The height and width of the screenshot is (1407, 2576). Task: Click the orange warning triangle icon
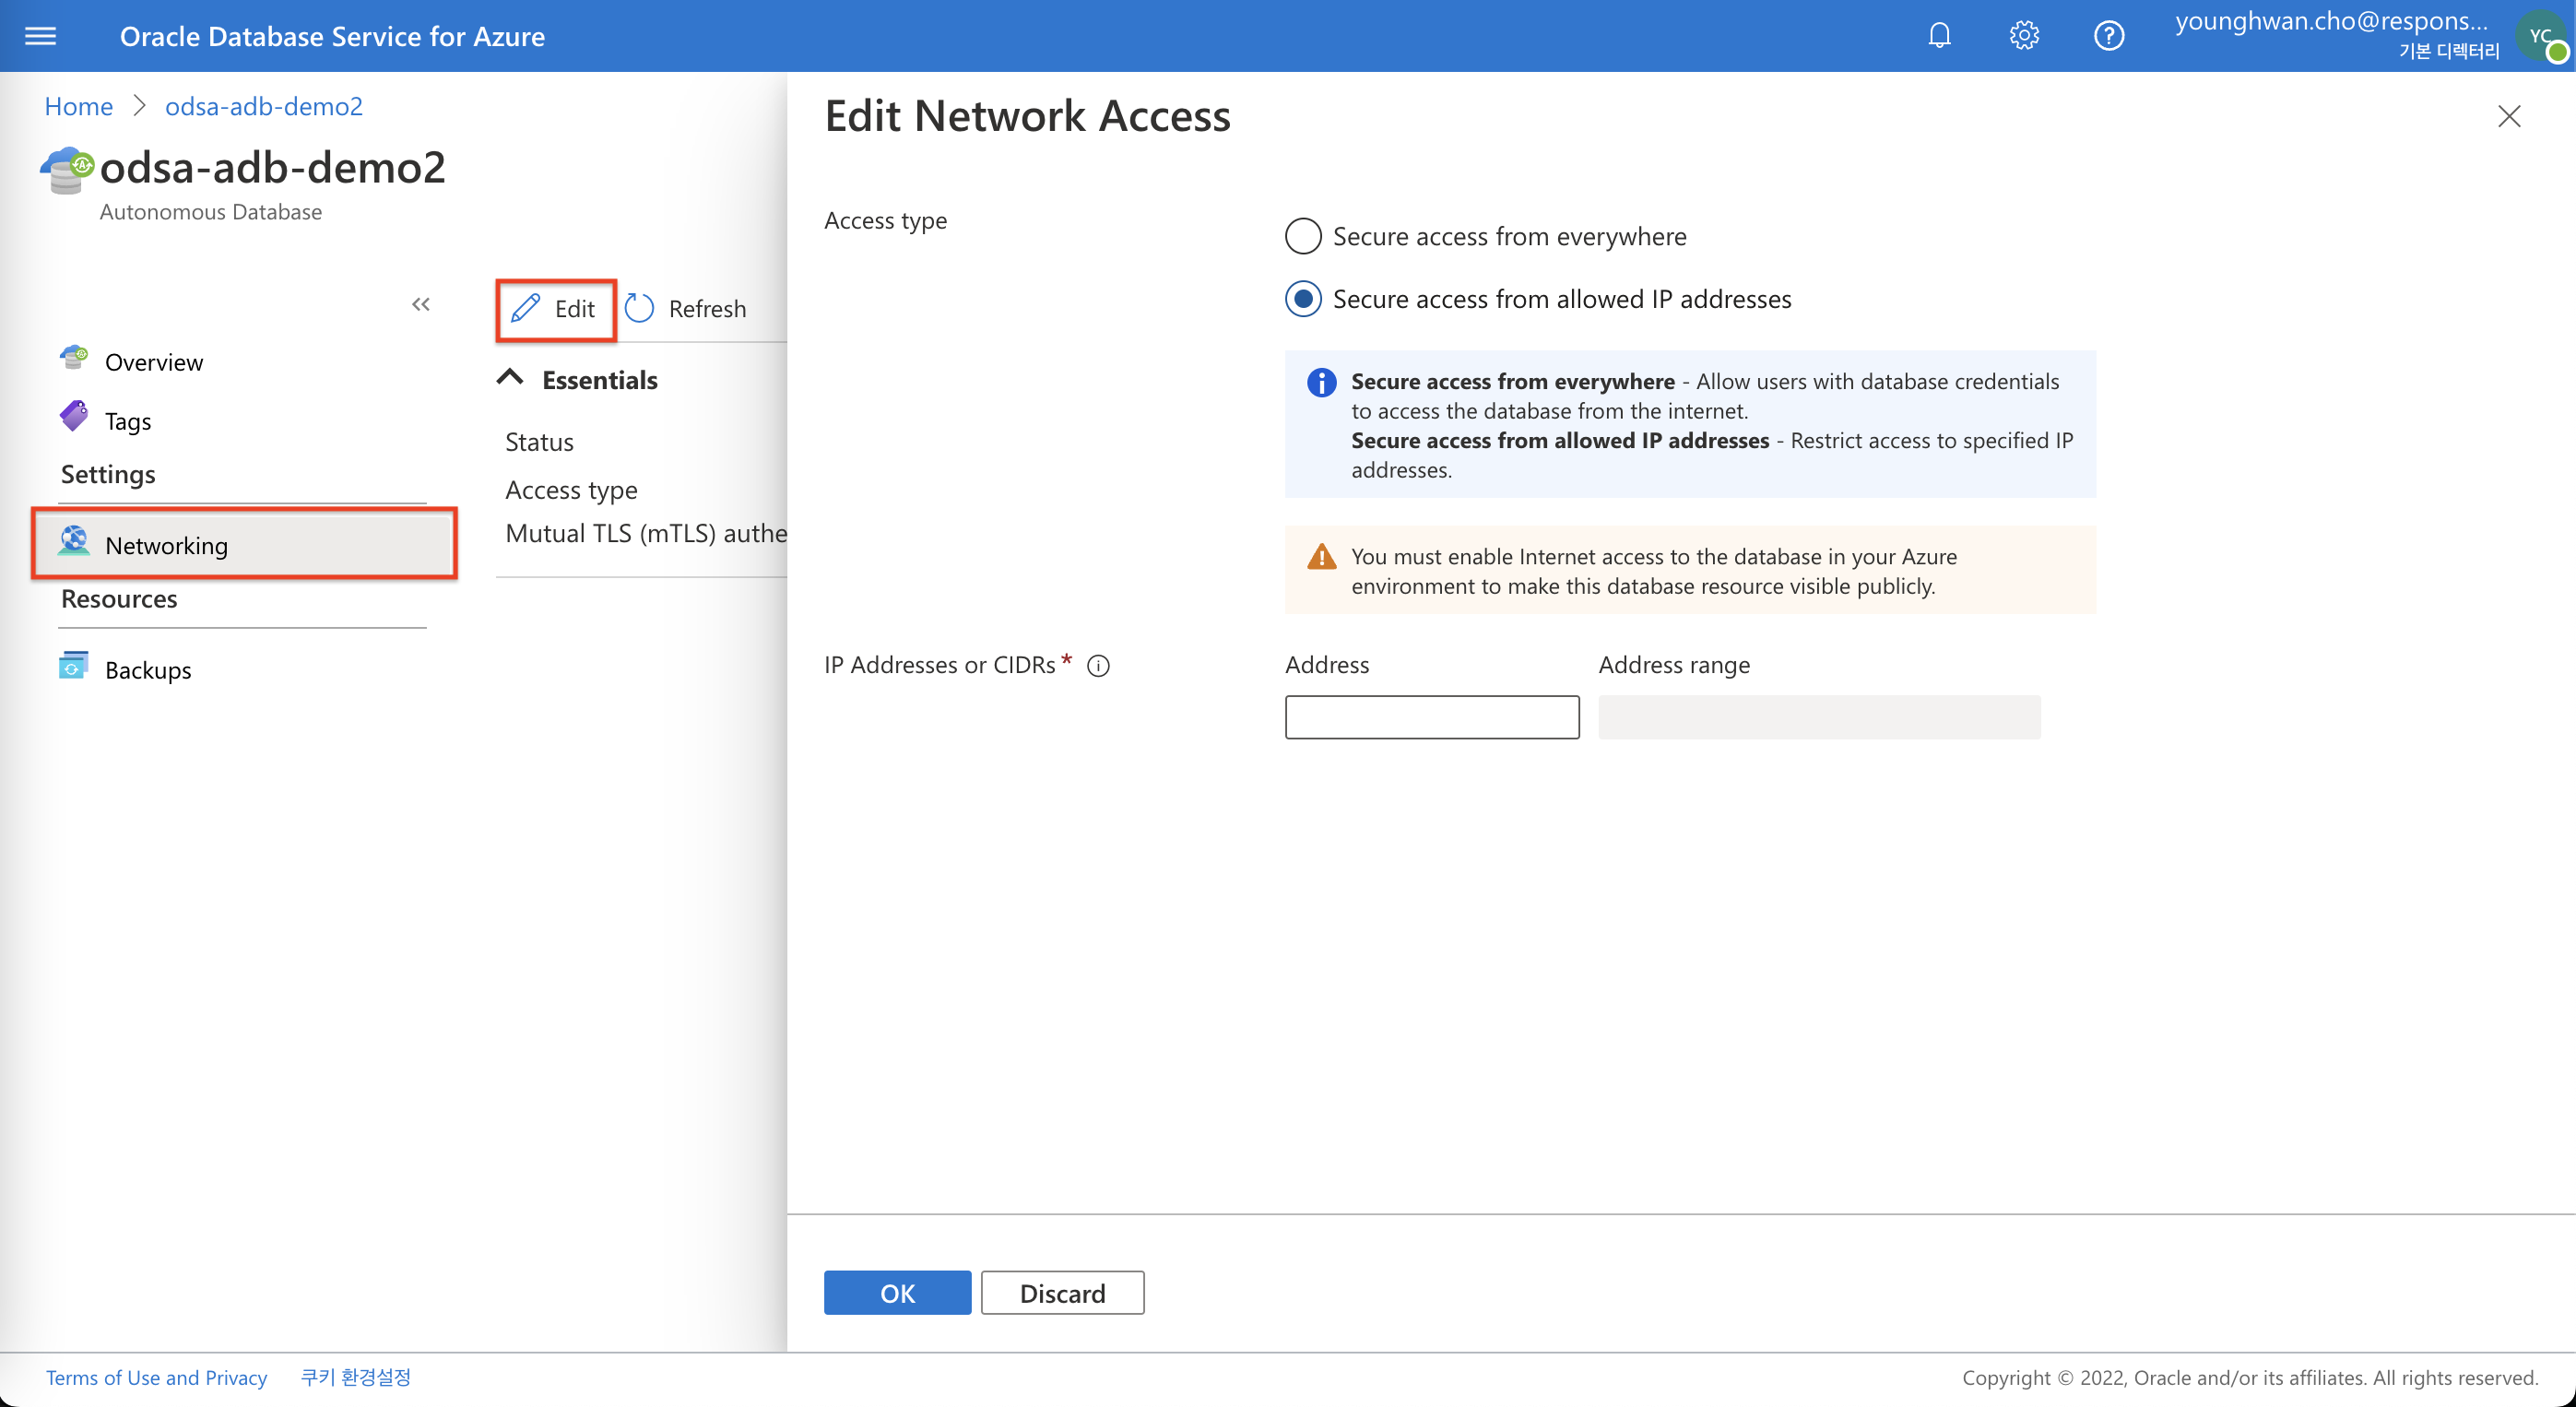(x=1321, y=557)
